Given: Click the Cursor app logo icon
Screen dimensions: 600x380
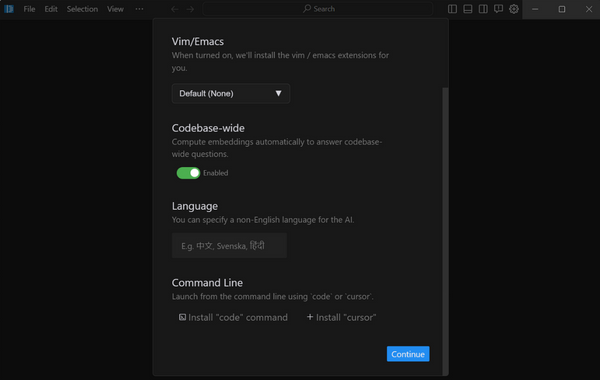Looking at the screenshot, I should 9,9.
